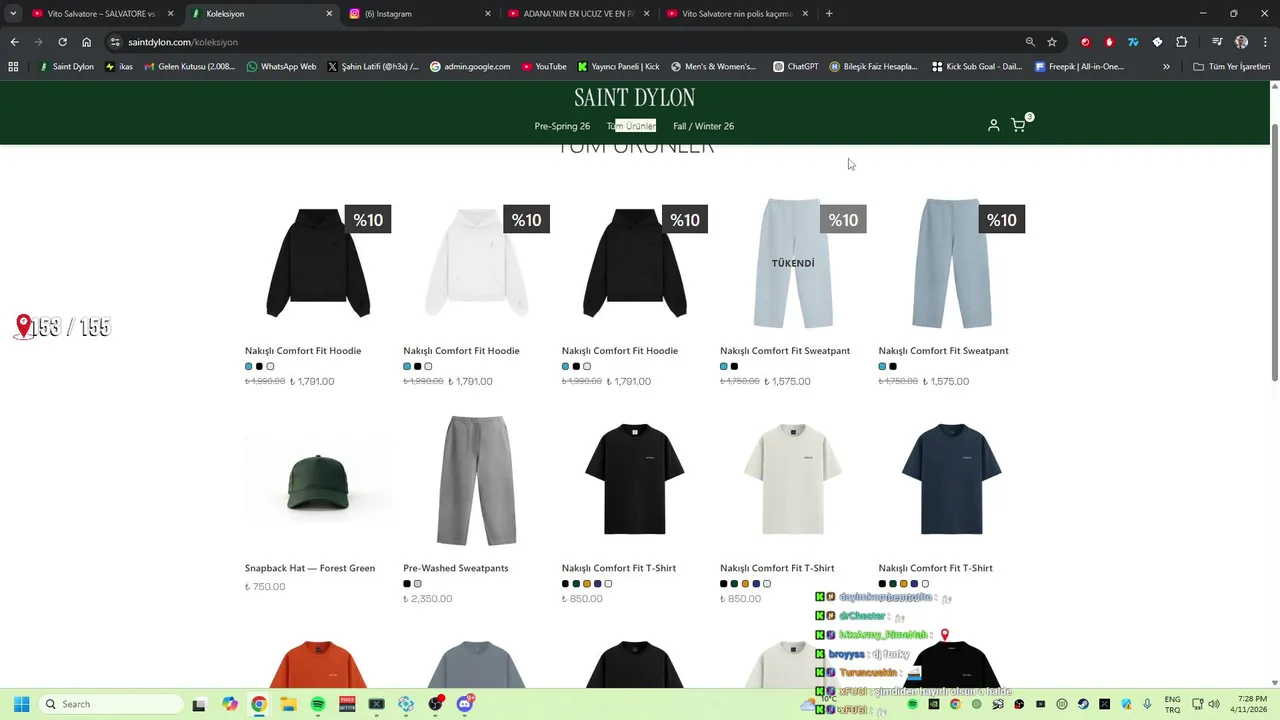
Task: Open the apps grid in bookmarks bar
Action: pyautogui.click(x=13, y=67)
